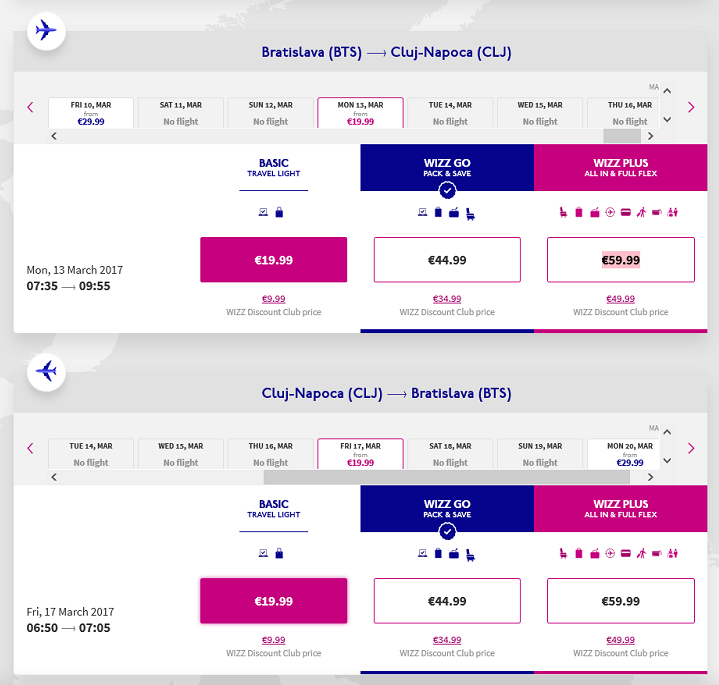Click sitting together people icon under outbound WIZZ PLUS
This screenshot has width=719, height=685.
pos(673,212)
